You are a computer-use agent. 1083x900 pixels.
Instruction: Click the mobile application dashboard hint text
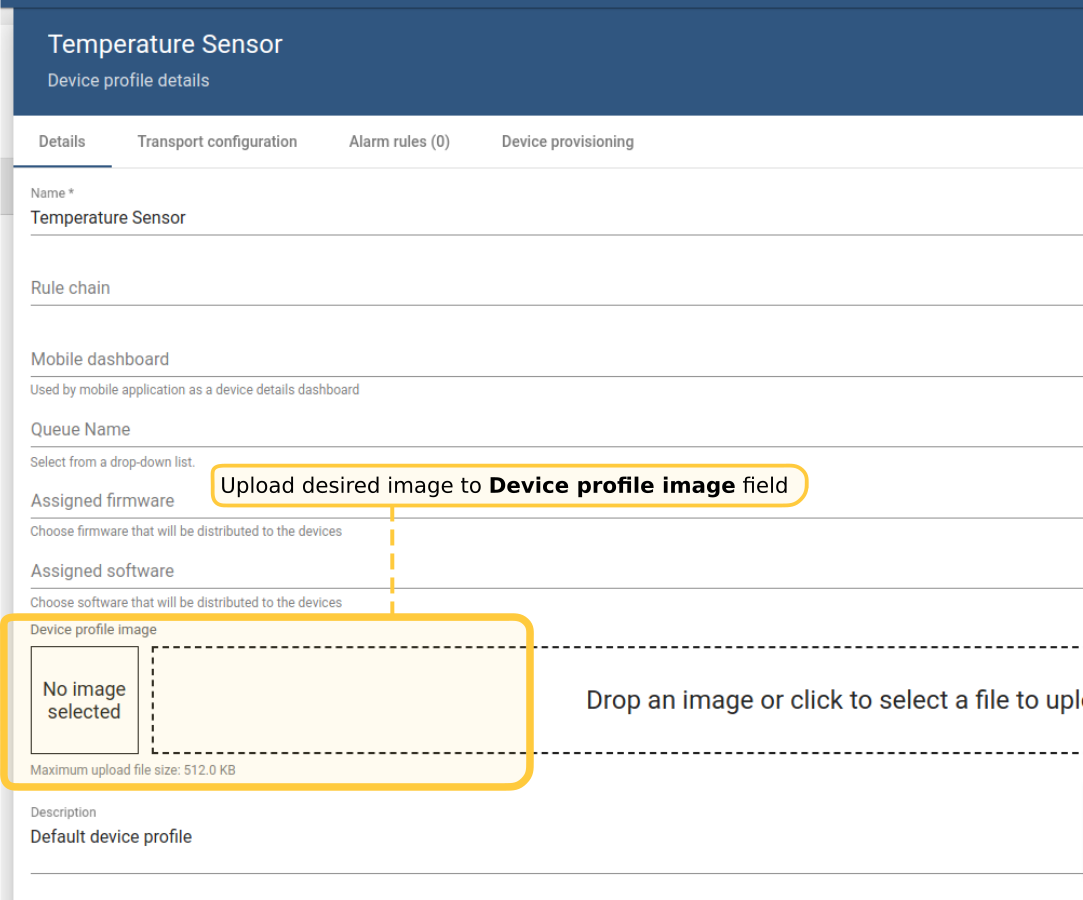[x=194, y=390]
